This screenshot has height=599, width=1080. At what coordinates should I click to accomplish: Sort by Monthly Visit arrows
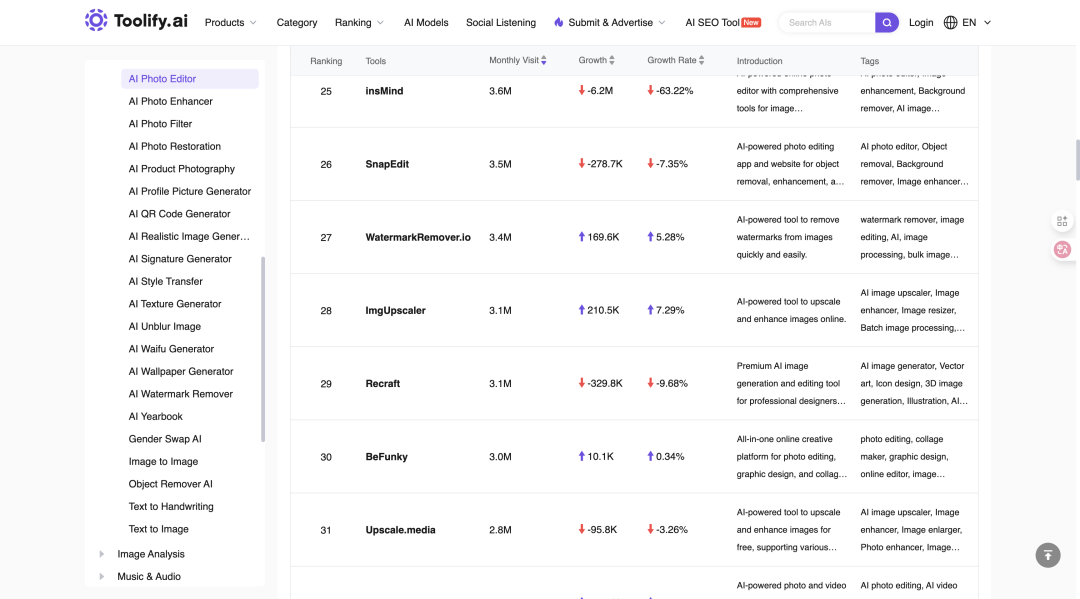point(543,61)
